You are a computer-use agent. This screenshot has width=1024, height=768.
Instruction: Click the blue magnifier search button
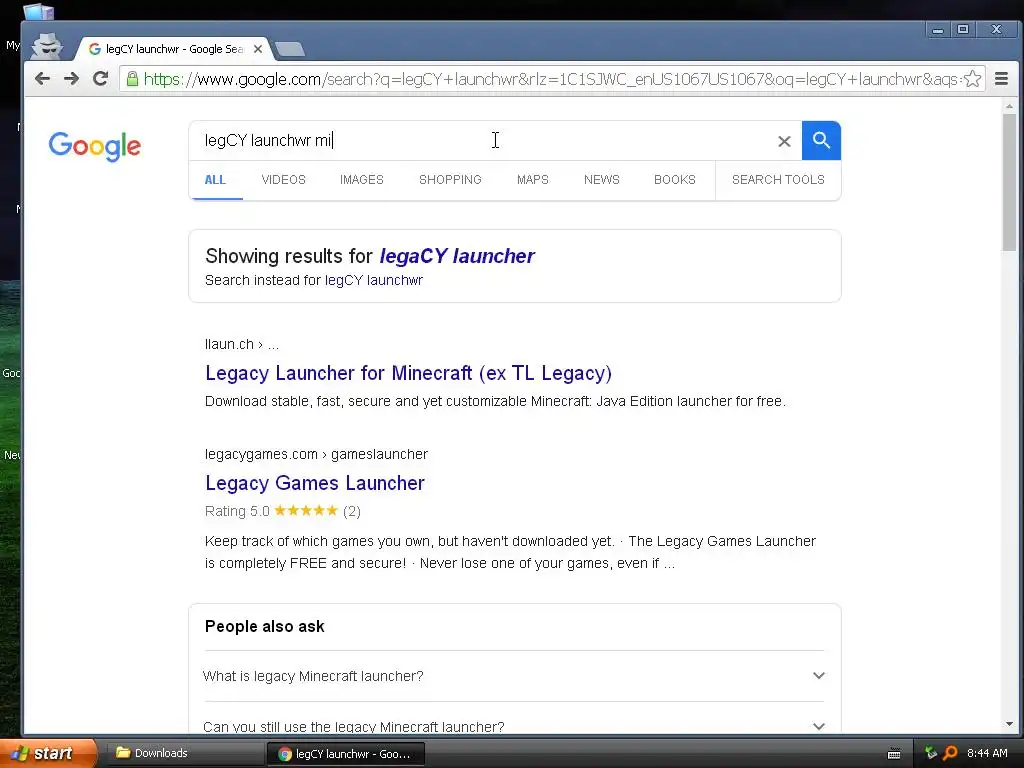tap(821, 140)
